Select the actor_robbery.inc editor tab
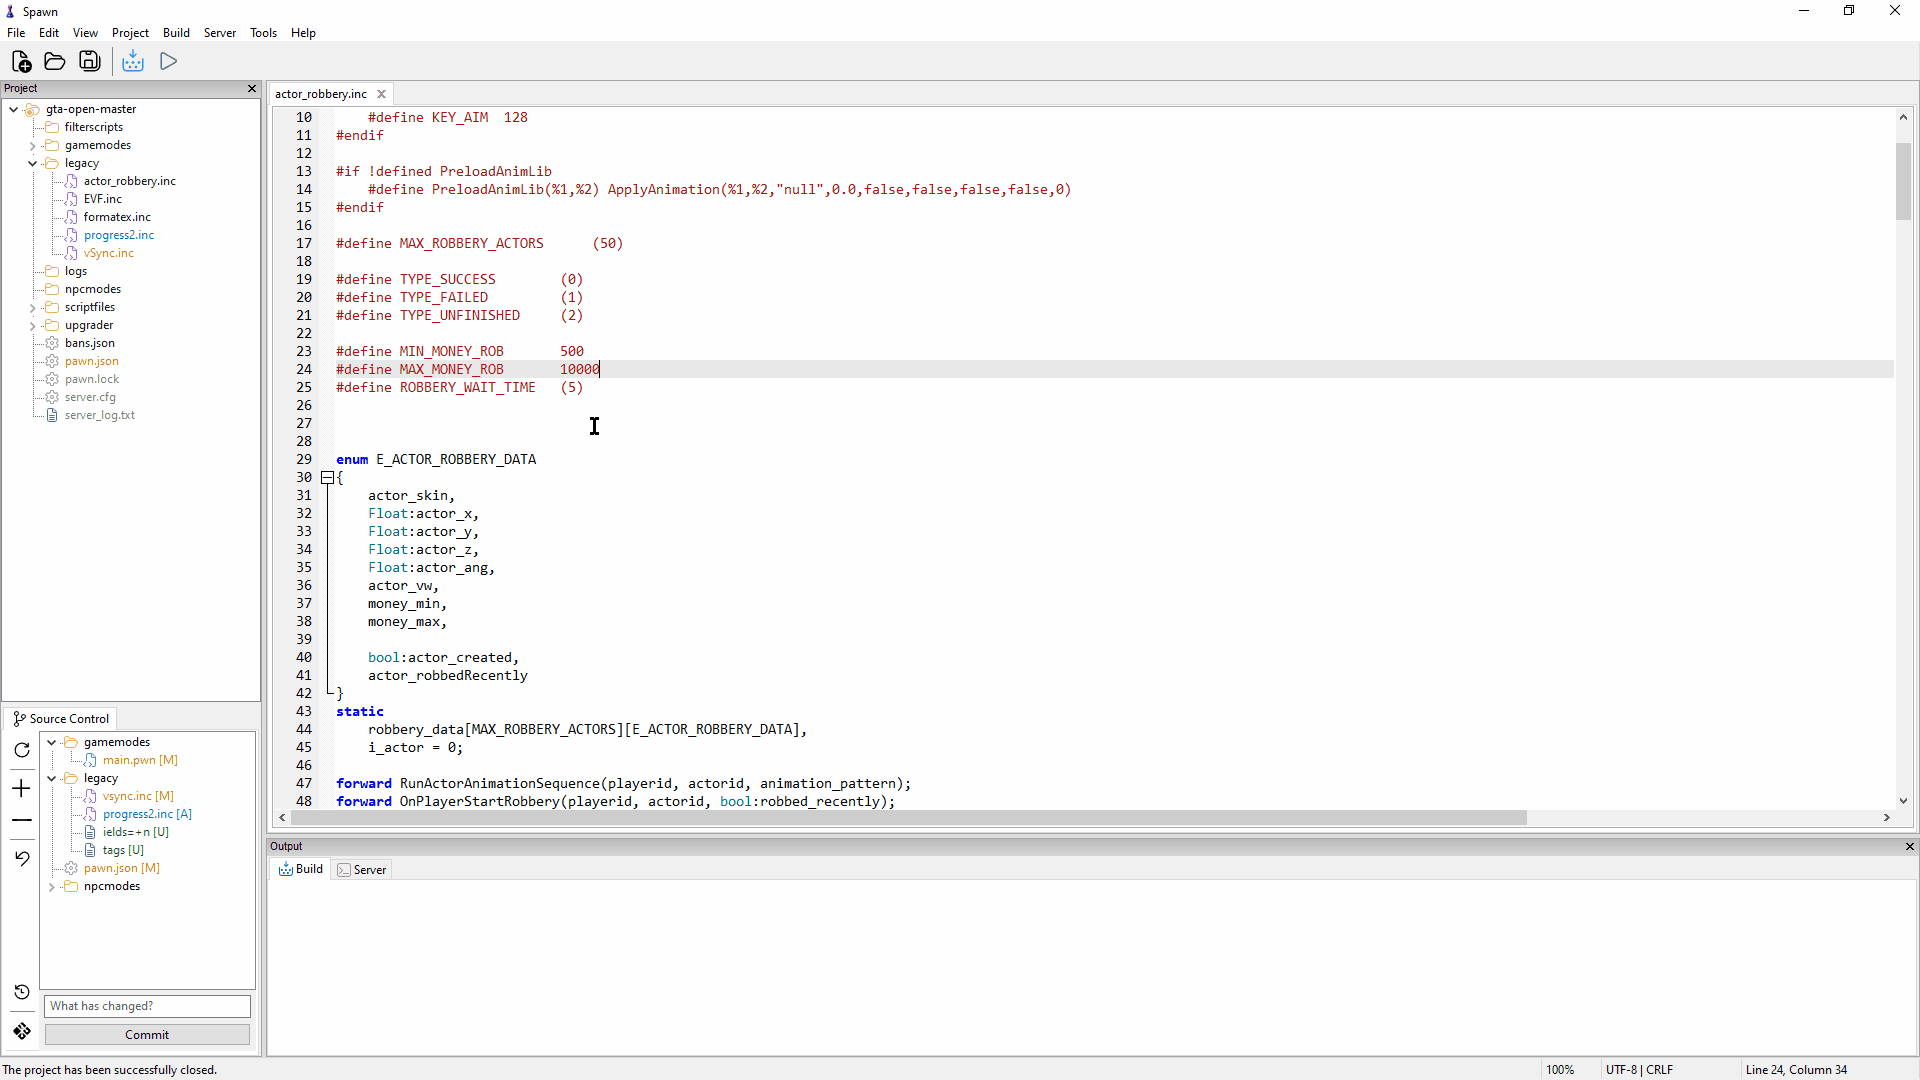The image size is (1920, 1080). click(x=321, y=94)
